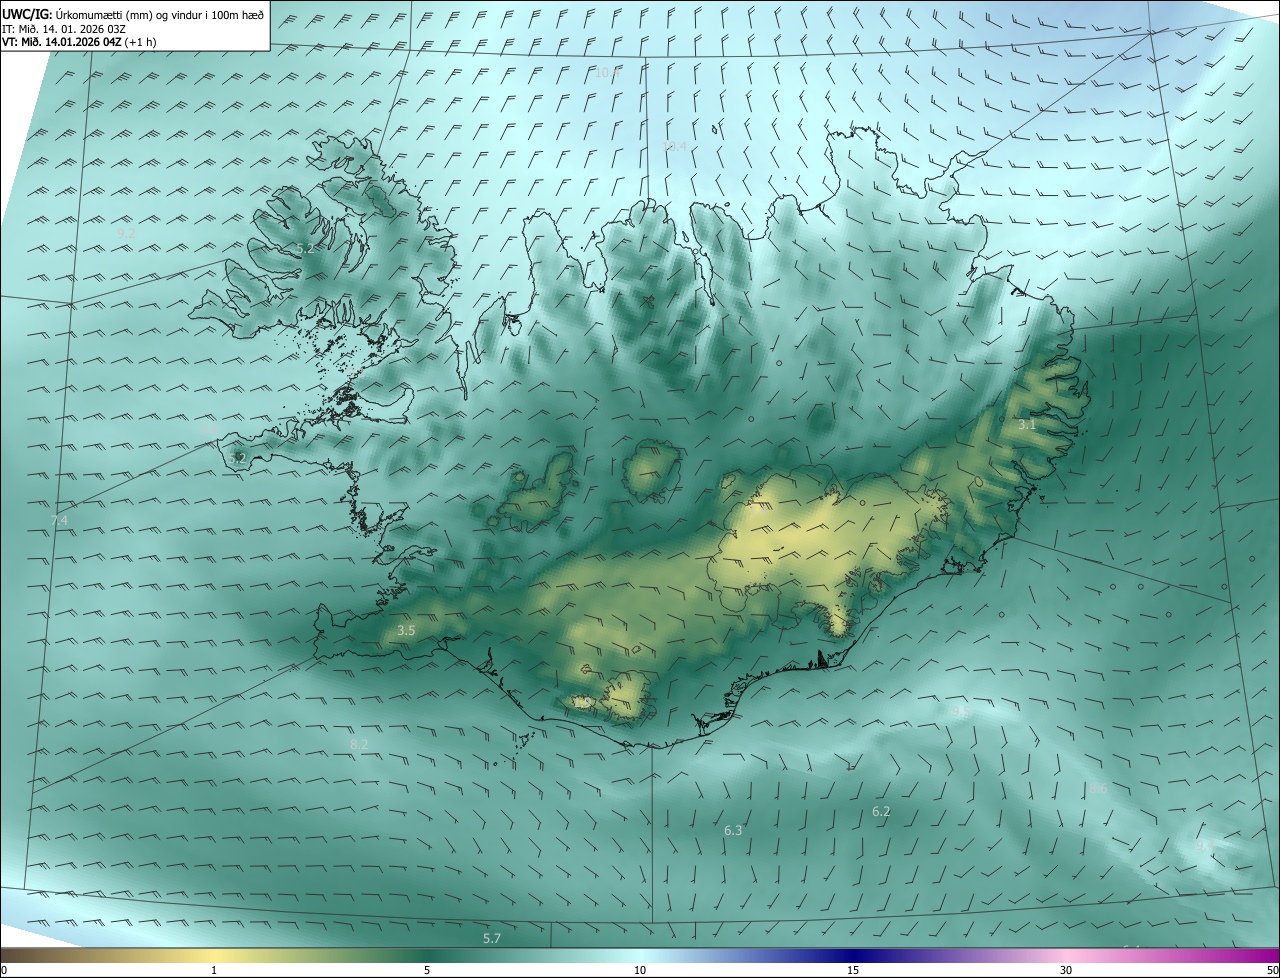Click the 6.2 value label on the map

[x=881, y=811]
